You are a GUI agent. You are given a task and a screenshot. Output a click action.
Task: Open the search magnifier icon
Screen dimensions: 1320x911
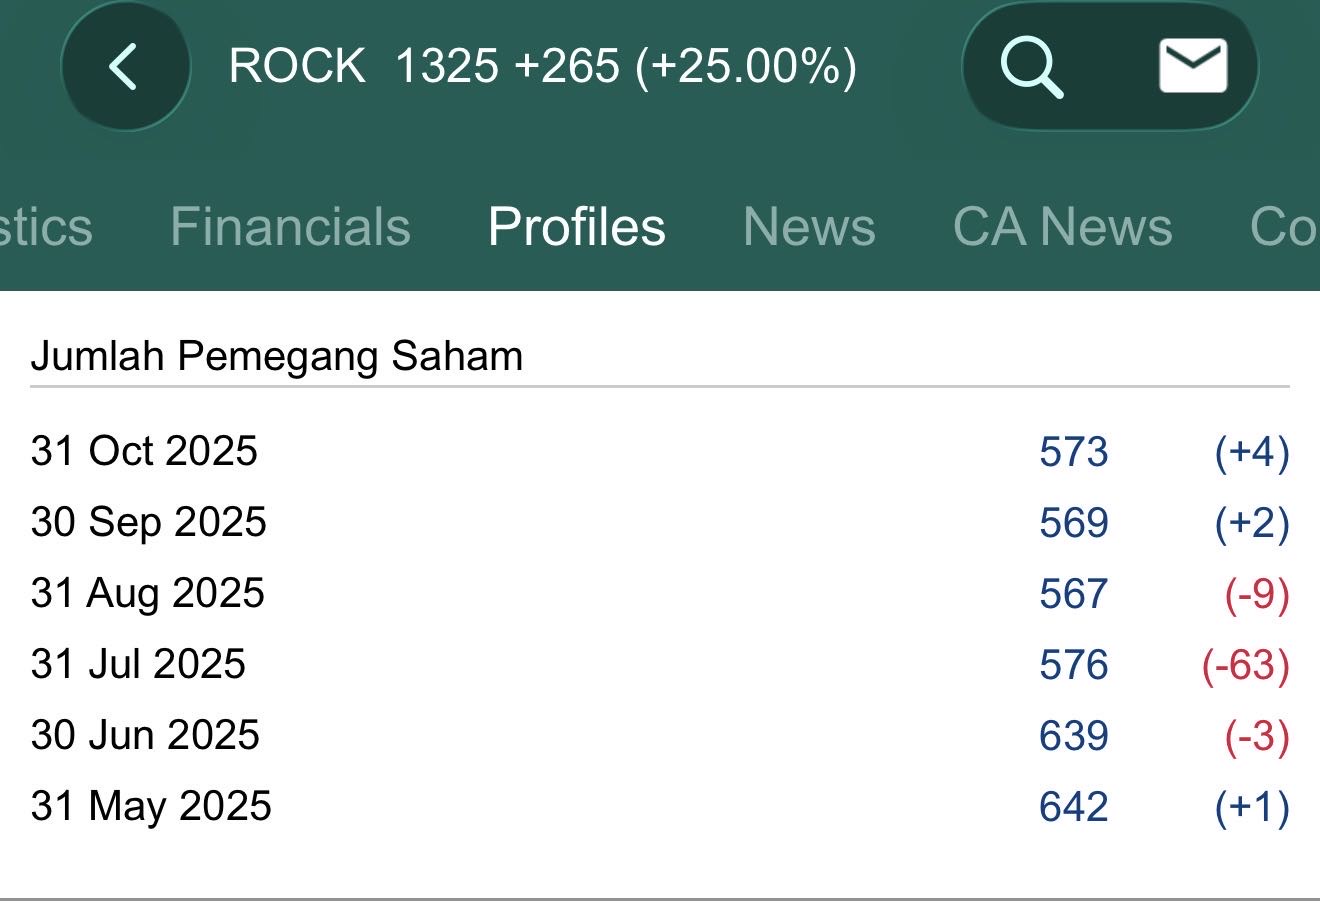(x=1031, y=67)
